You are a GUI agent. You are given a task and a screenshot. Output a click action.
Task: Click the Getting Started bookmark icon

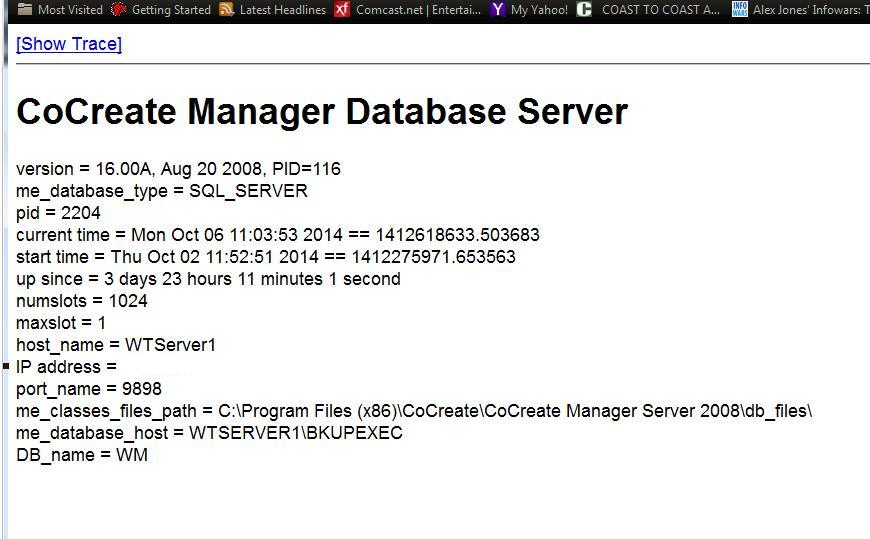(118, 9)
